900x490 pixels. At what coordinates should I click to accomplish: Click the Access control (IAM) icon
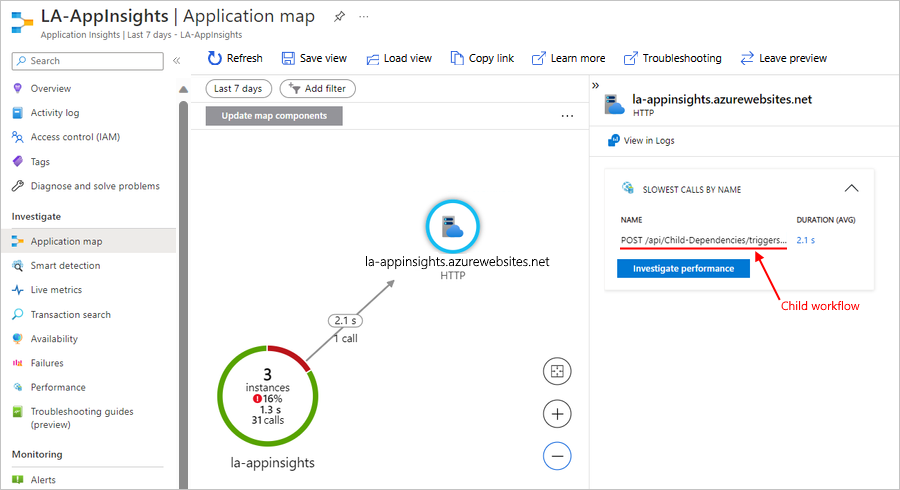point(18,137)
